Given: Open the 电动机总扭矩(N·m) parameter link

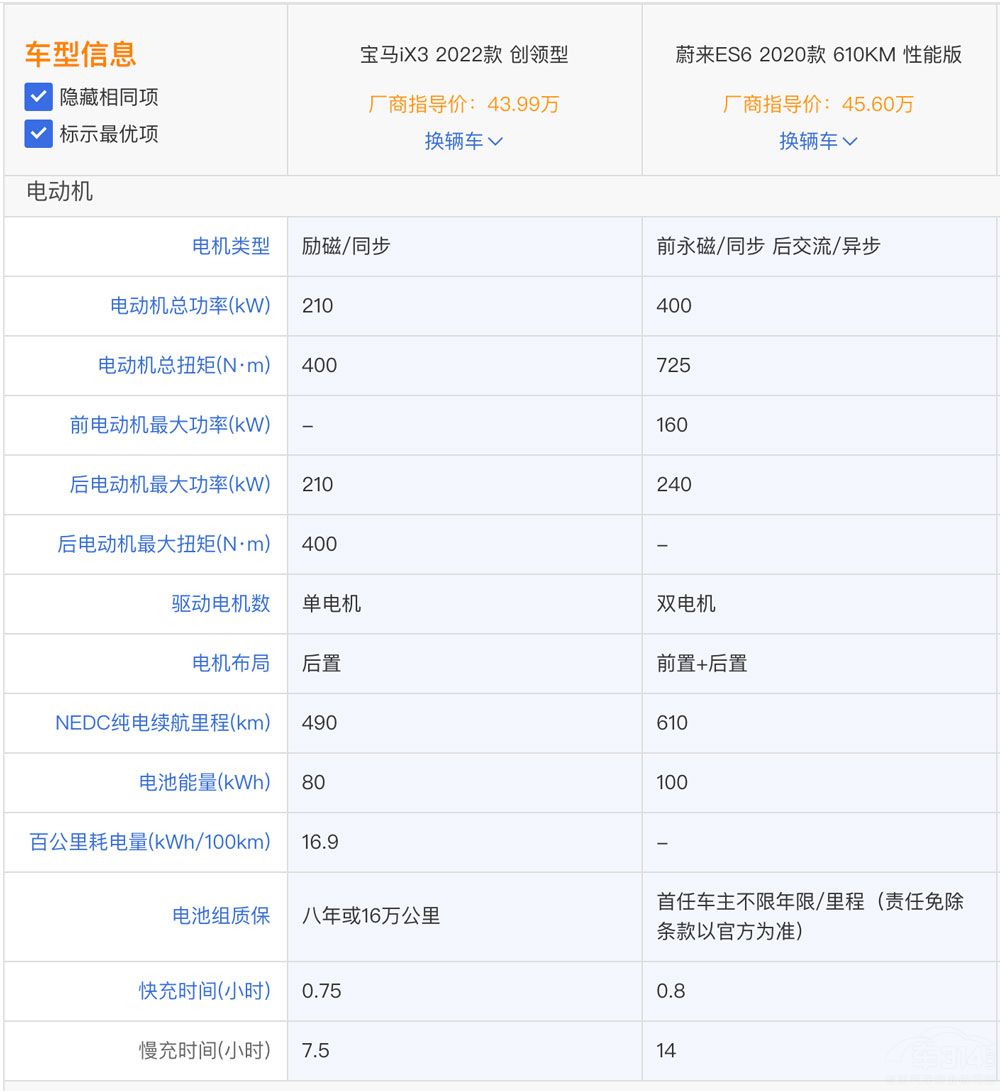Looking at the screenshot, I should [x=184, y=365].
